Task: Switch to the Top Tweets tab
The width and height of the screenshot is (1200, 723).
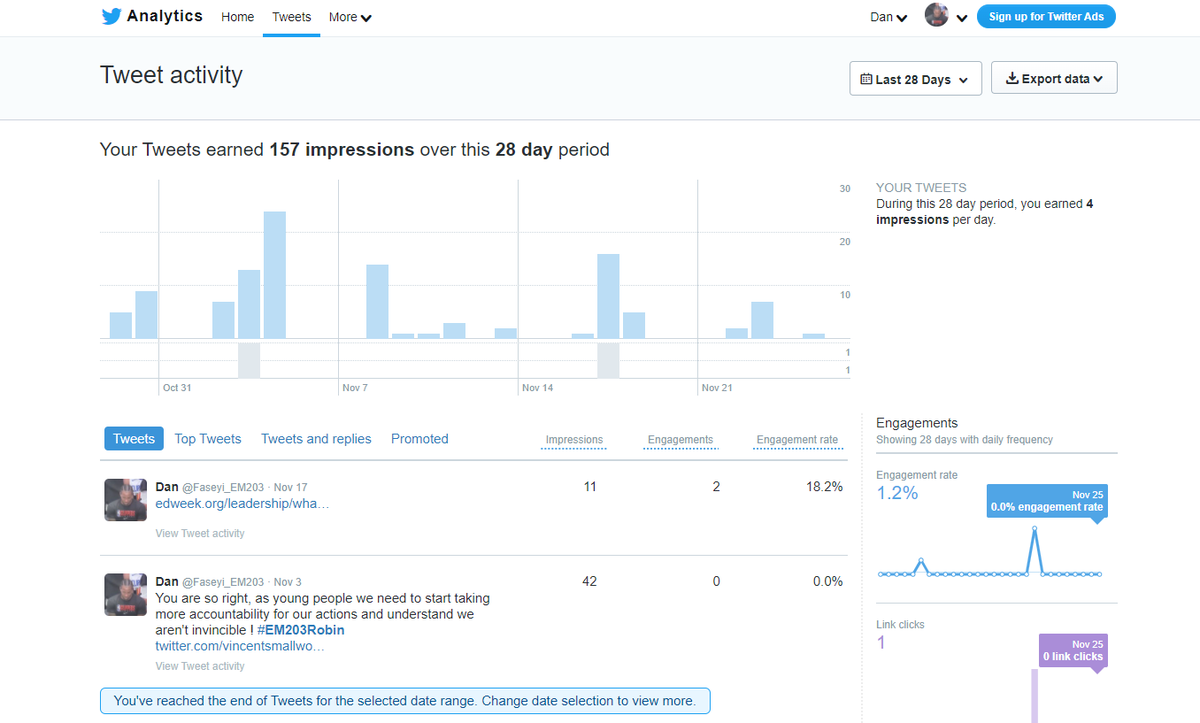Action: pos(208,439)
